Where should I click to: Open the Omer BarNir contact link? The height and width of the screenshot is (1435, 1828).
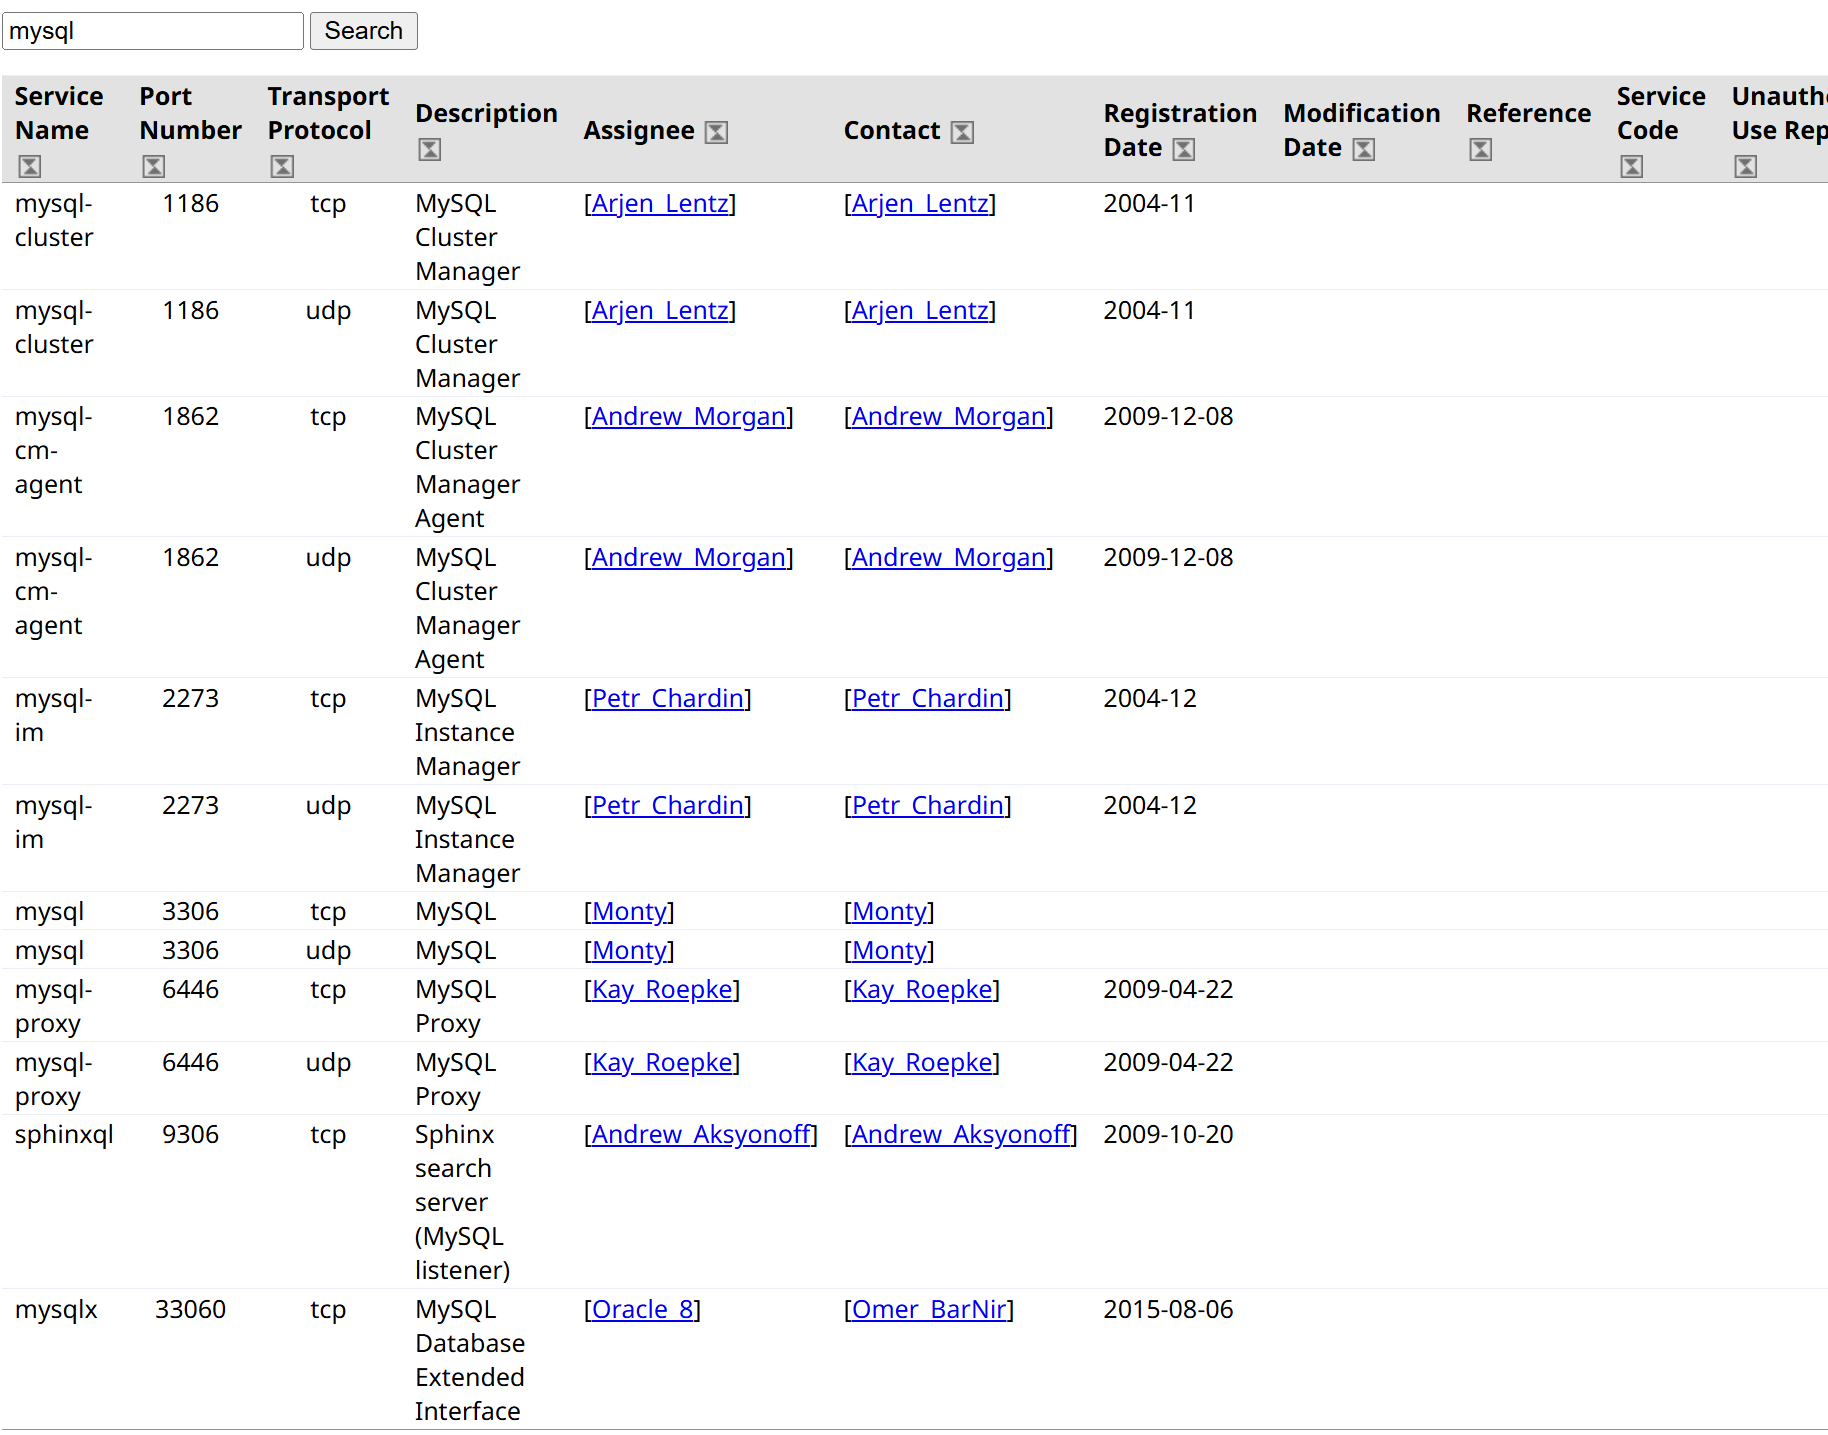pos(929,1310)
